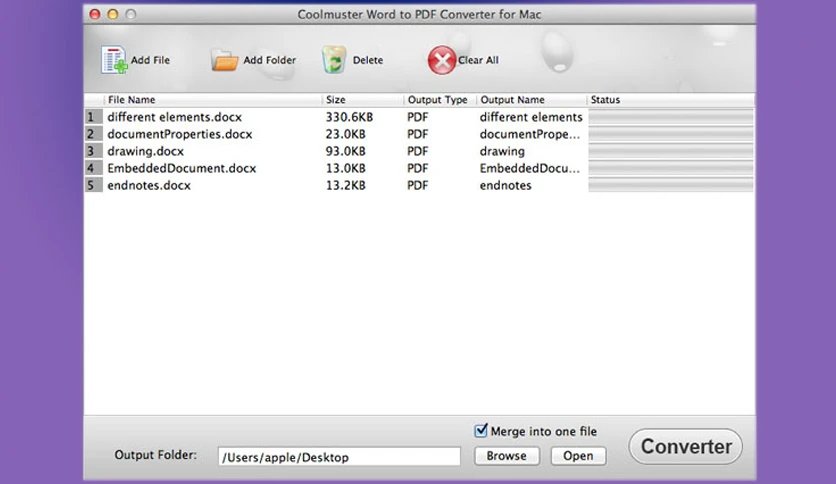Click the Delete recycle bin icon

pyautogui.click(x=334, y=60)
